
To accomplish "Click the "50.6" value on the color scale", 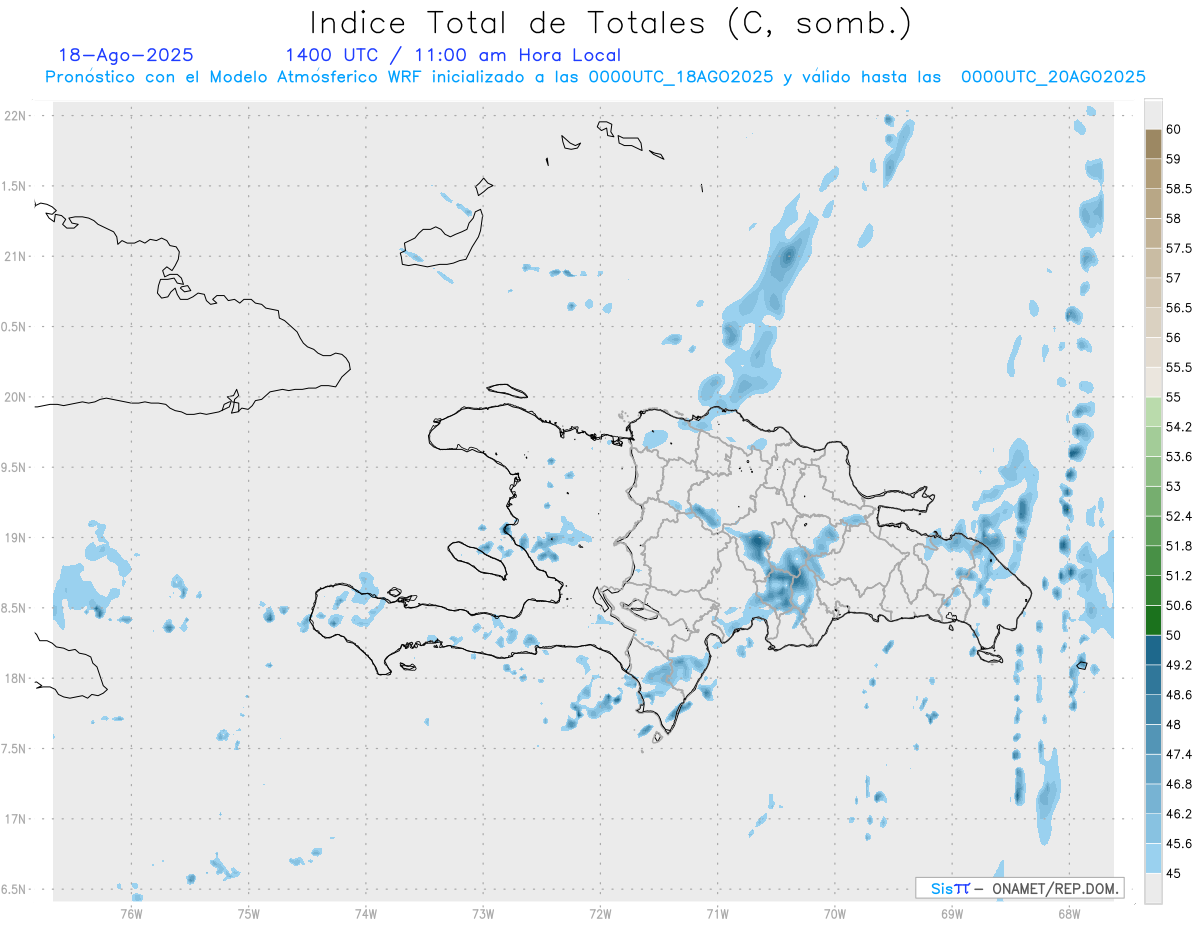I will [1179, 606].
